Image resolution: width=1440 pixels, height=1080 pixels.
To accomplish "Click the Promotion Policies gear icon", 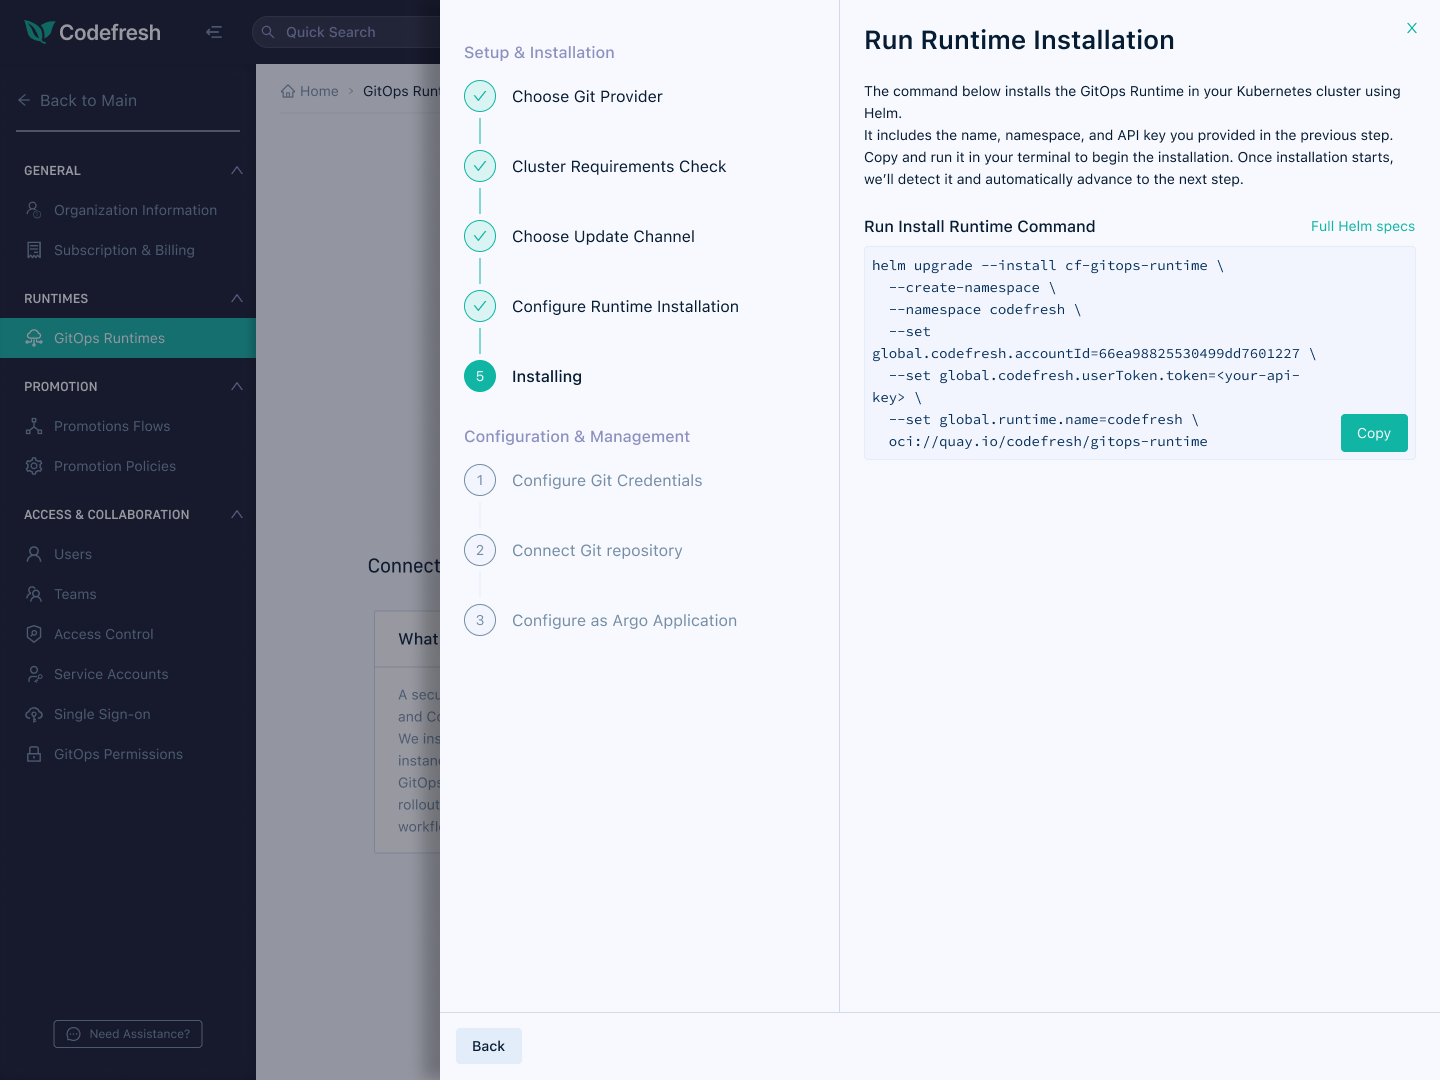I will (x=34, y=466).
